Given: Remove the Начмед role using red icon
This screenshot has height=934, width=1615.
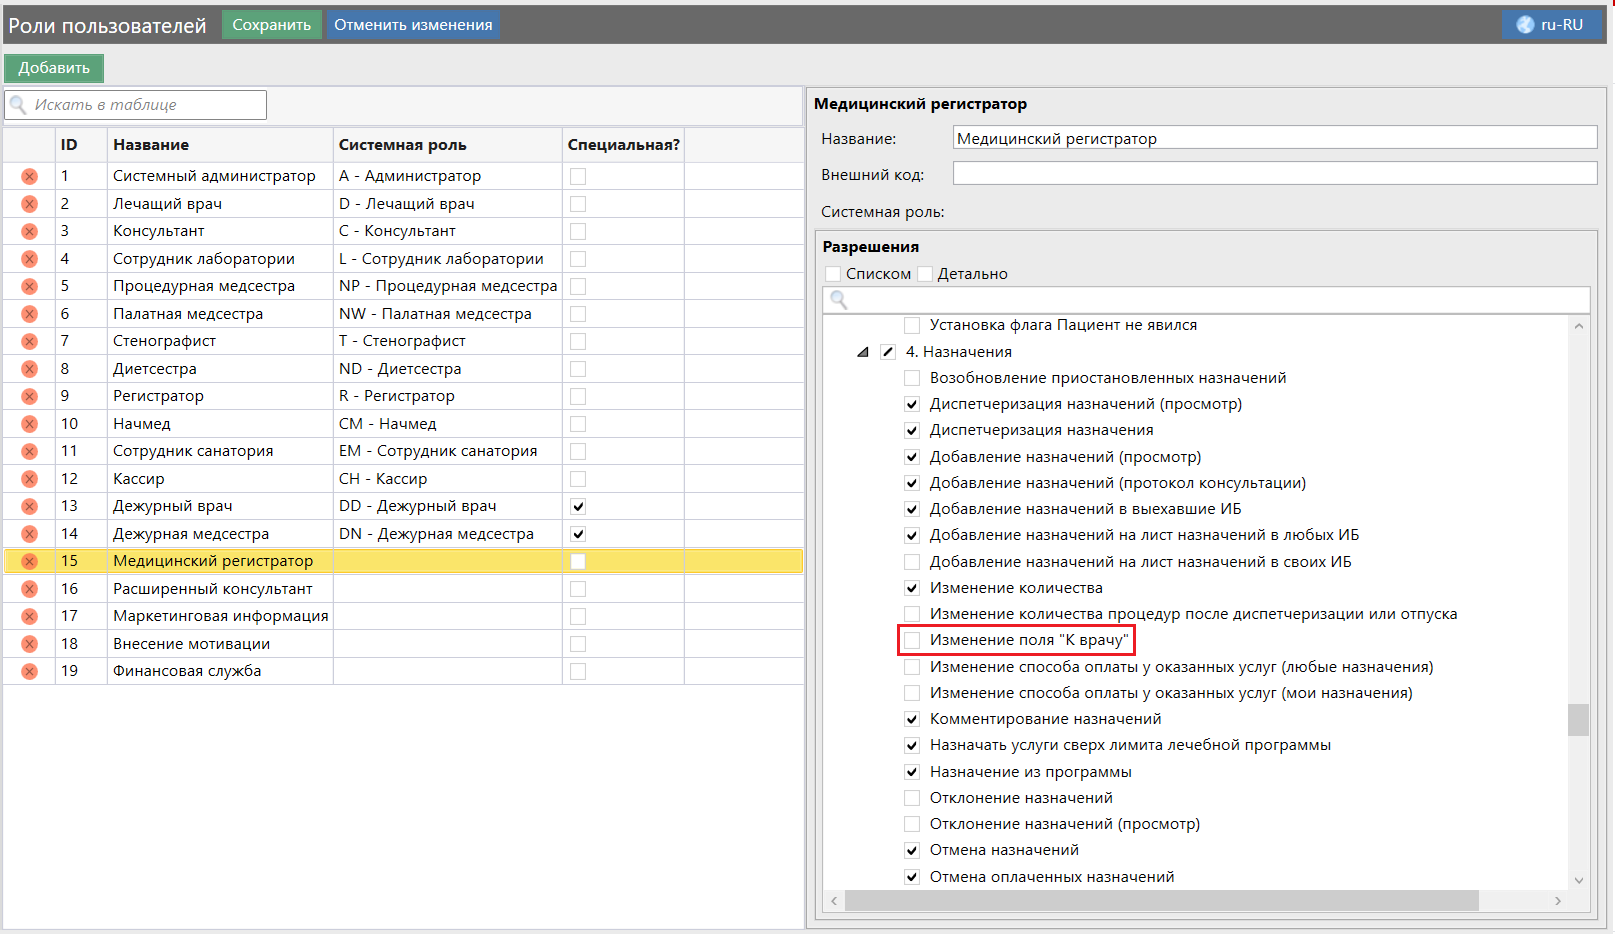Looking at the screenshot, I should coord(29,424).
